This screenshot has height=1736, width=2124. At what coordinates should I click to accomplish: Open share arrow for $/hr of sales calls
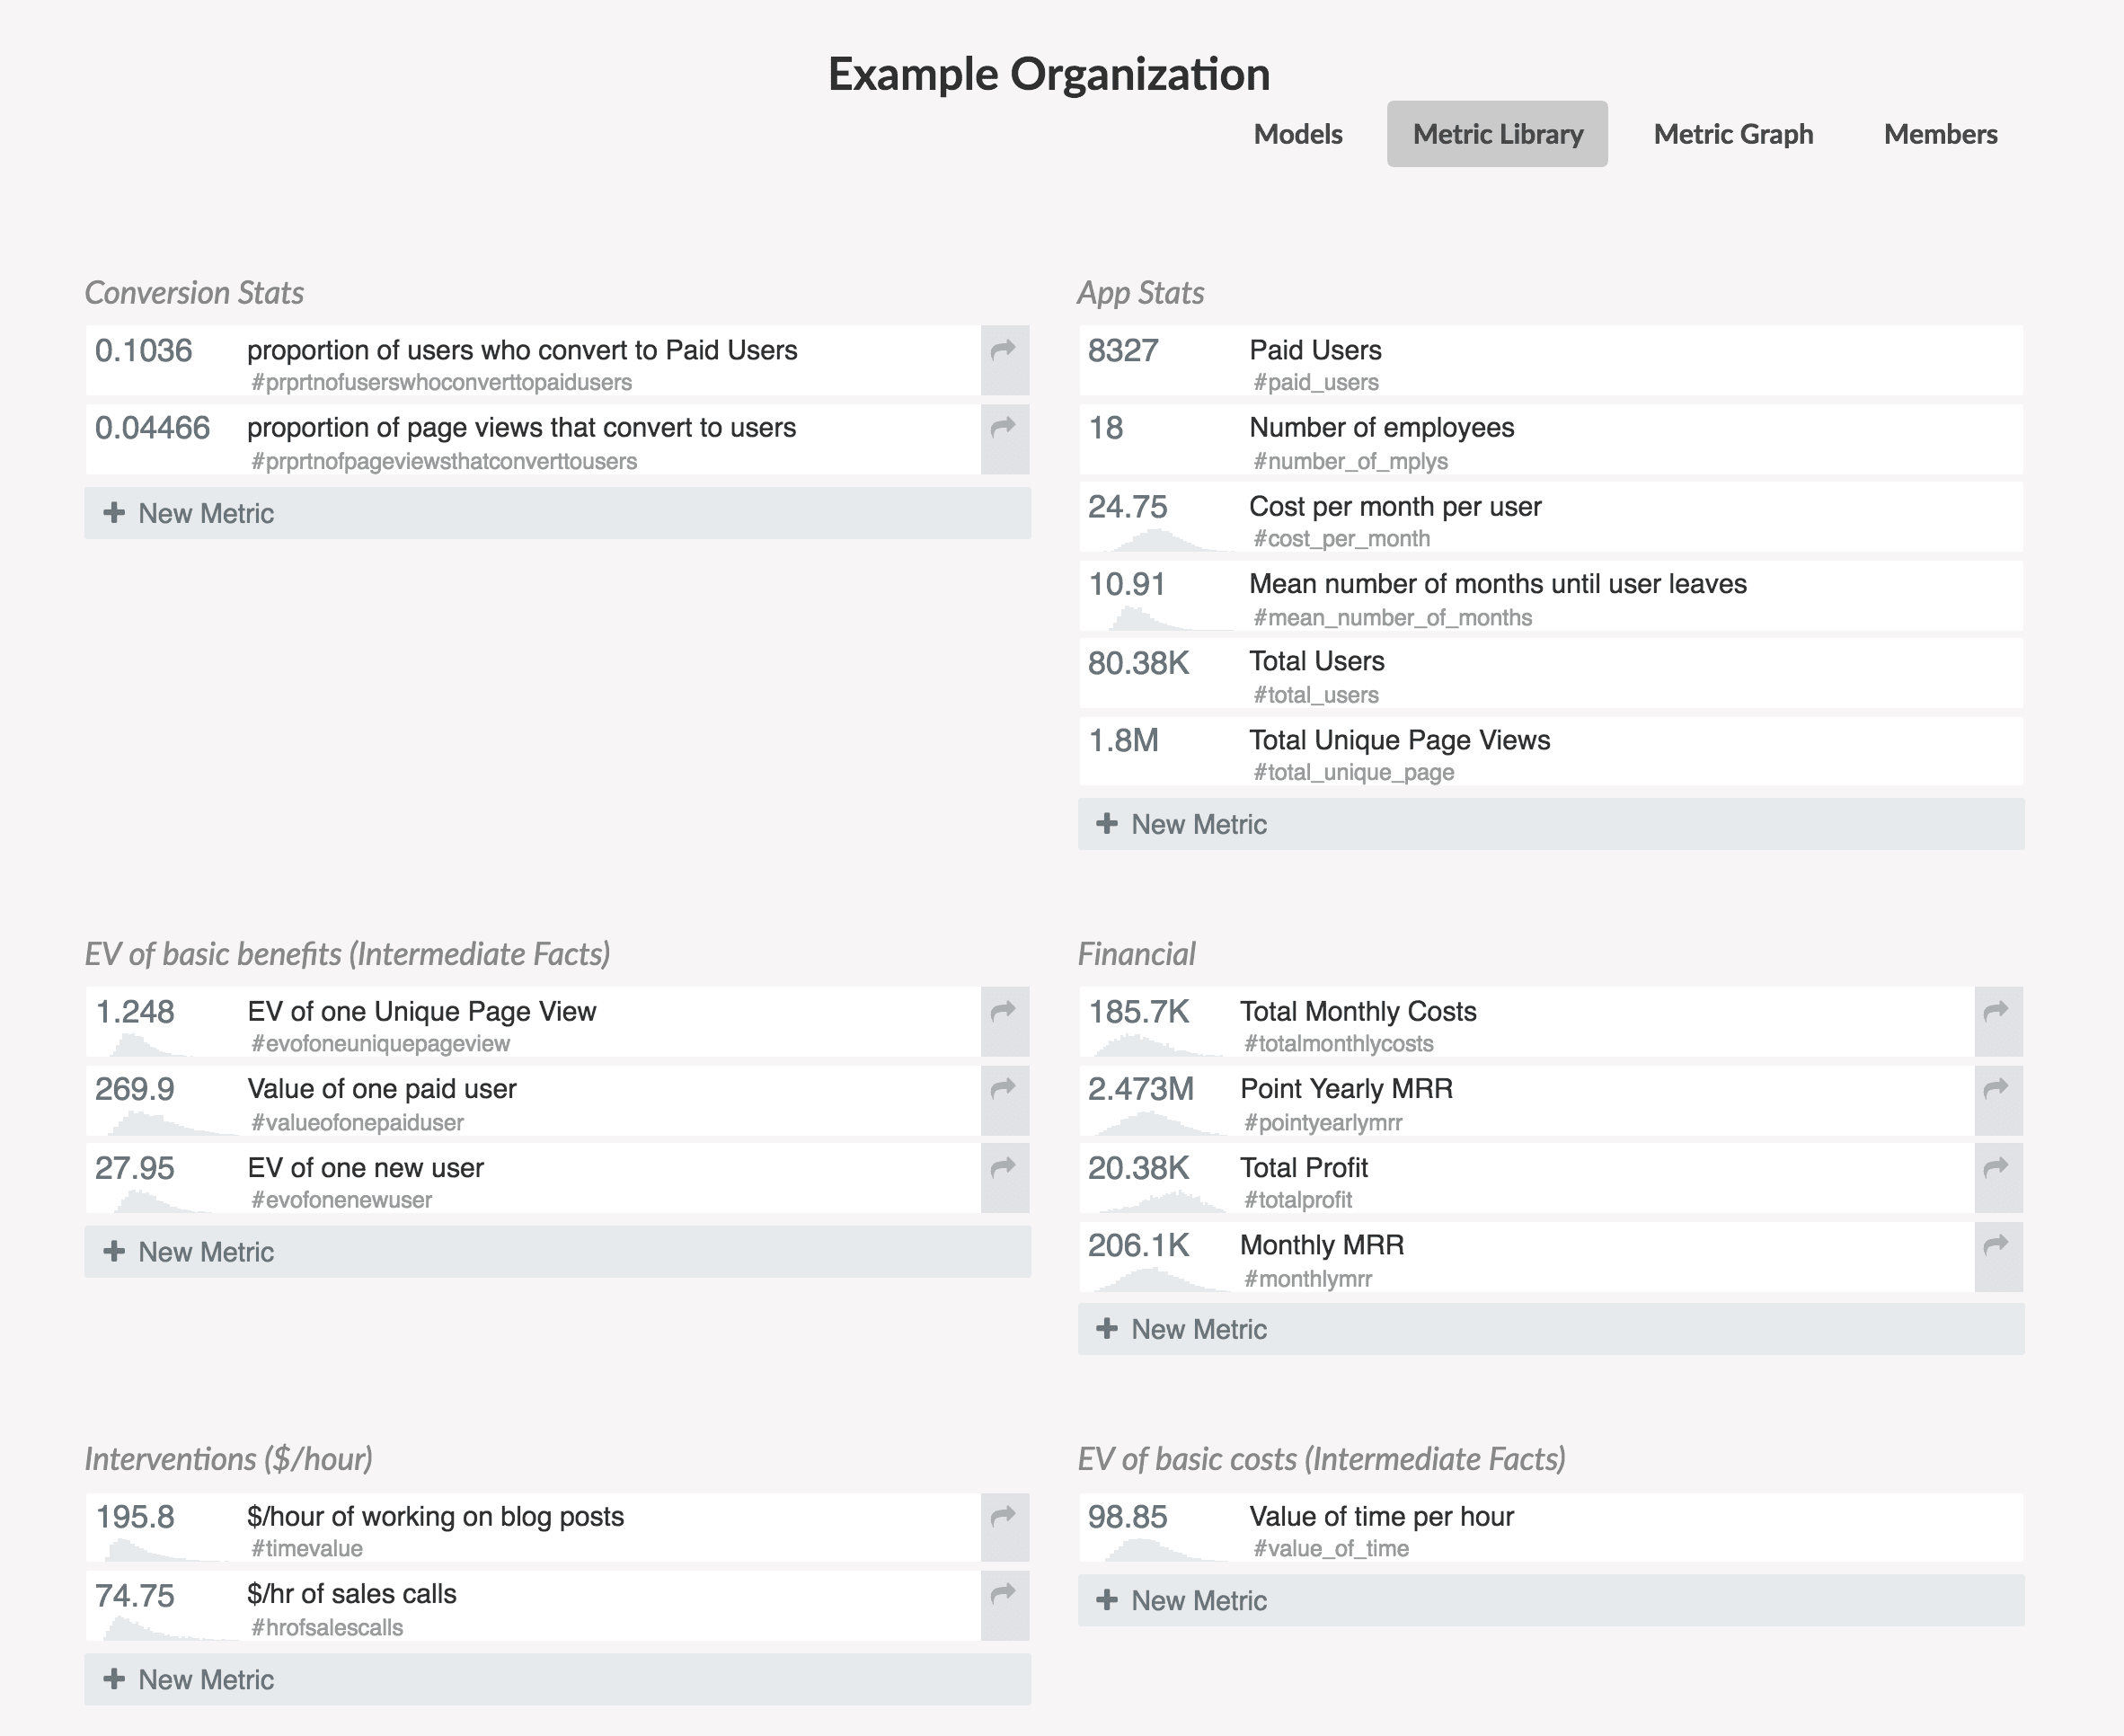[1005, 1605]
